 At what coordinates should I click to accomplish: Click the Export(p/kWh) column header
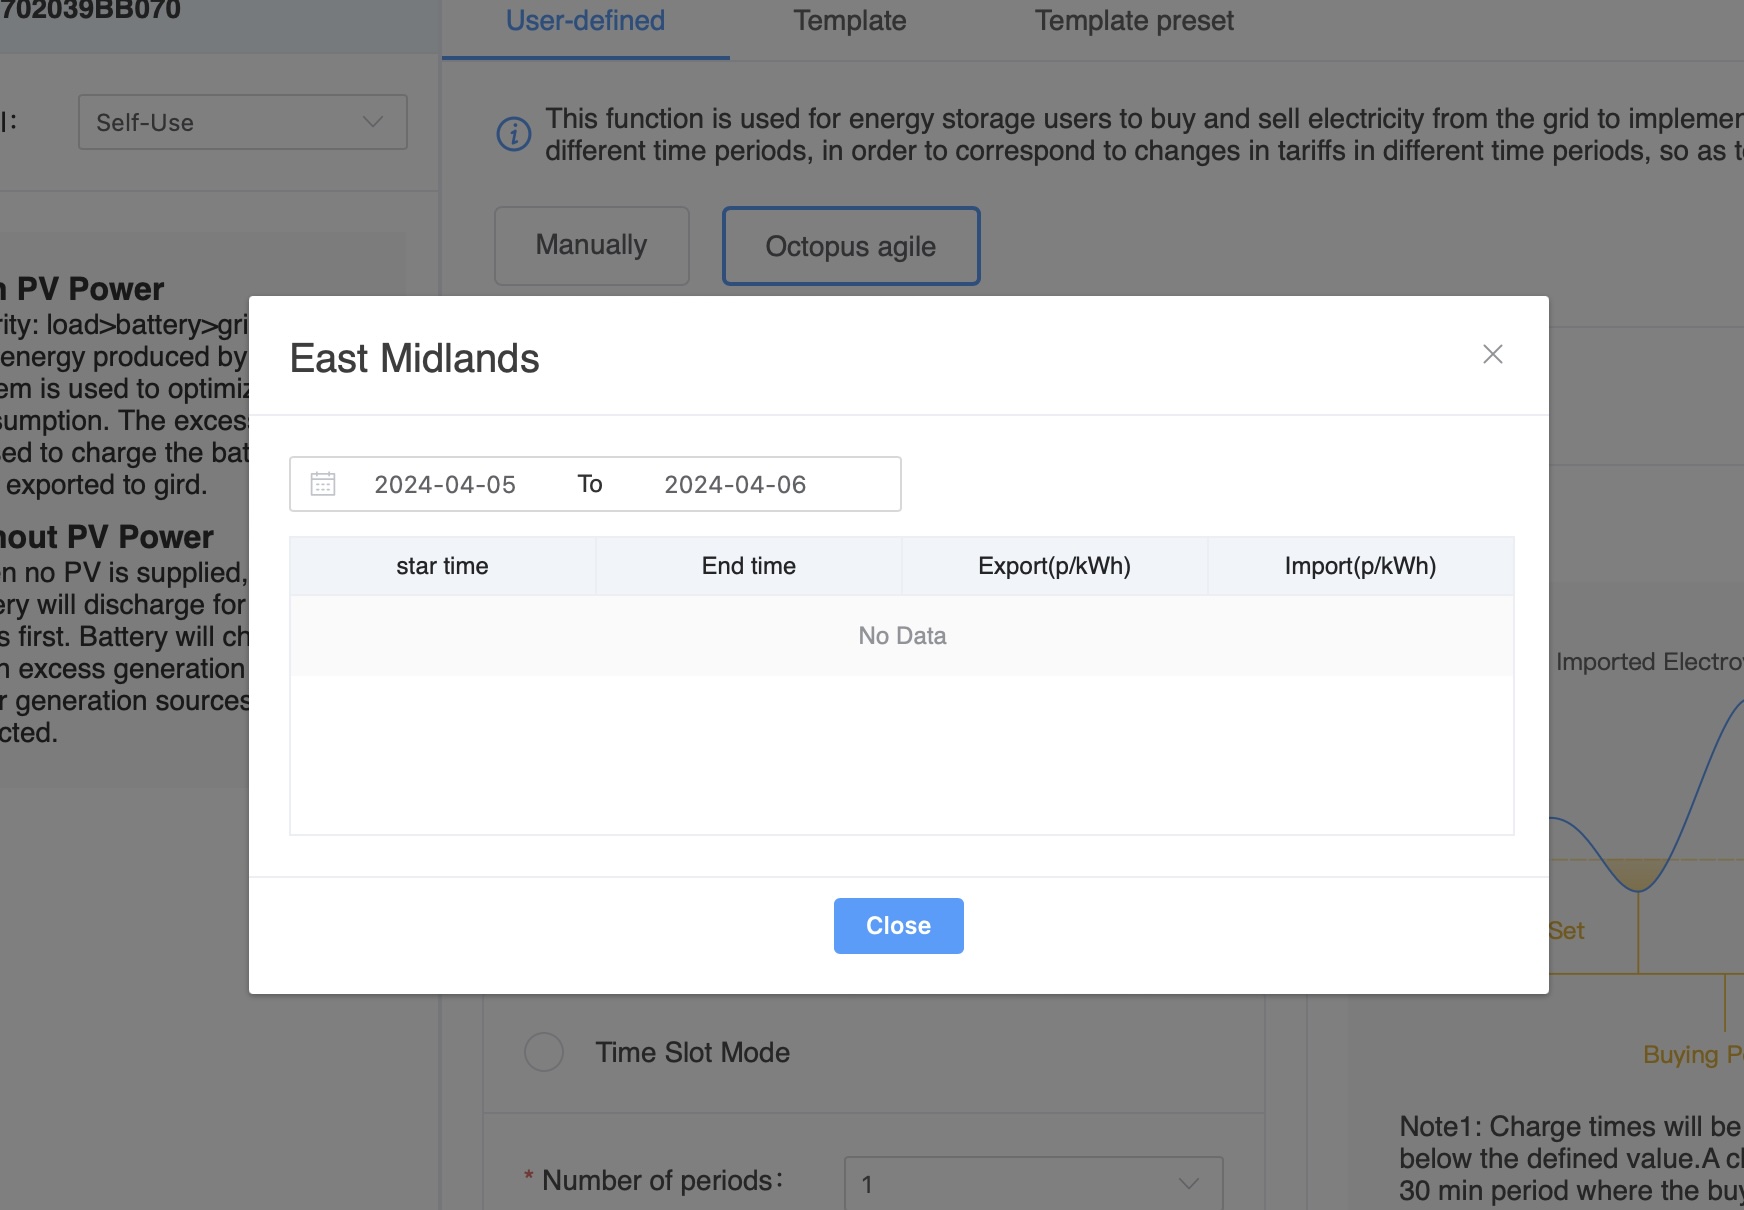click(x=1054, y=566)
